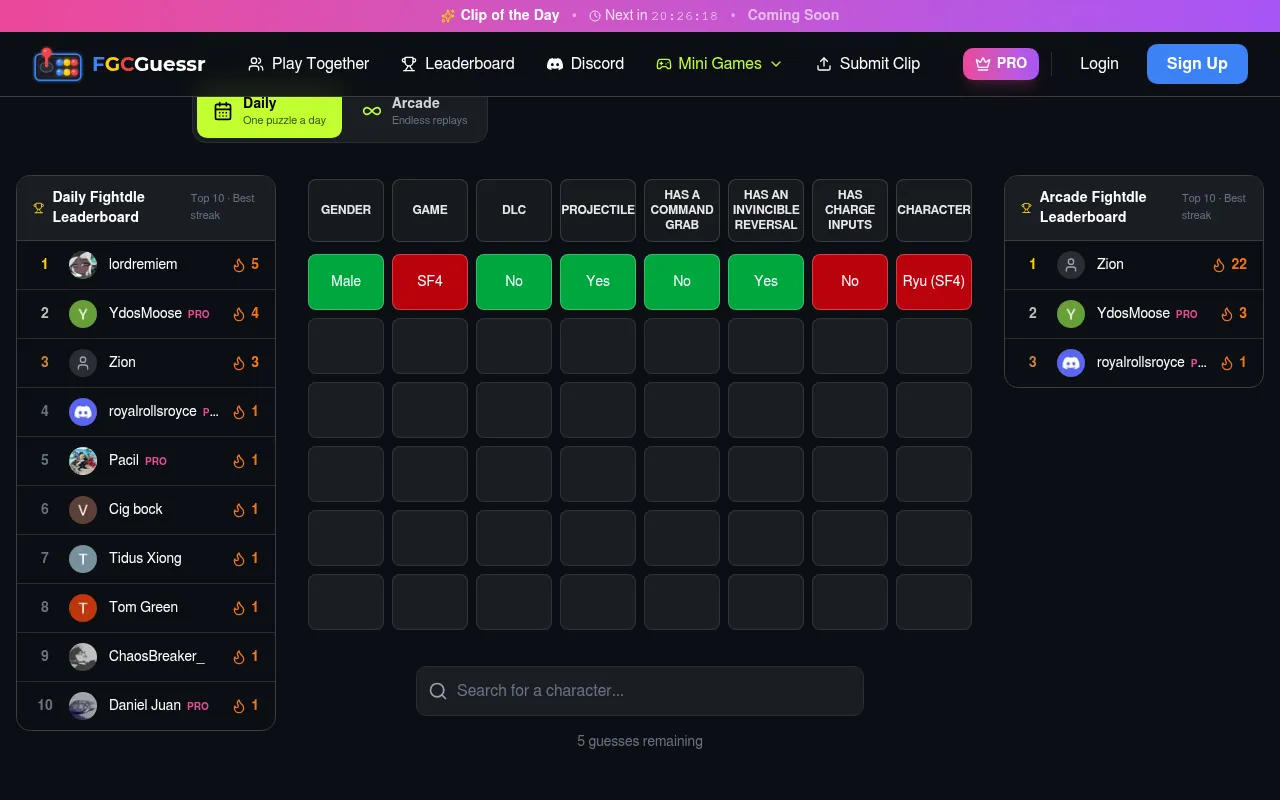
Task: Click the PROJECTILE column header
Action: pos(598,210)
